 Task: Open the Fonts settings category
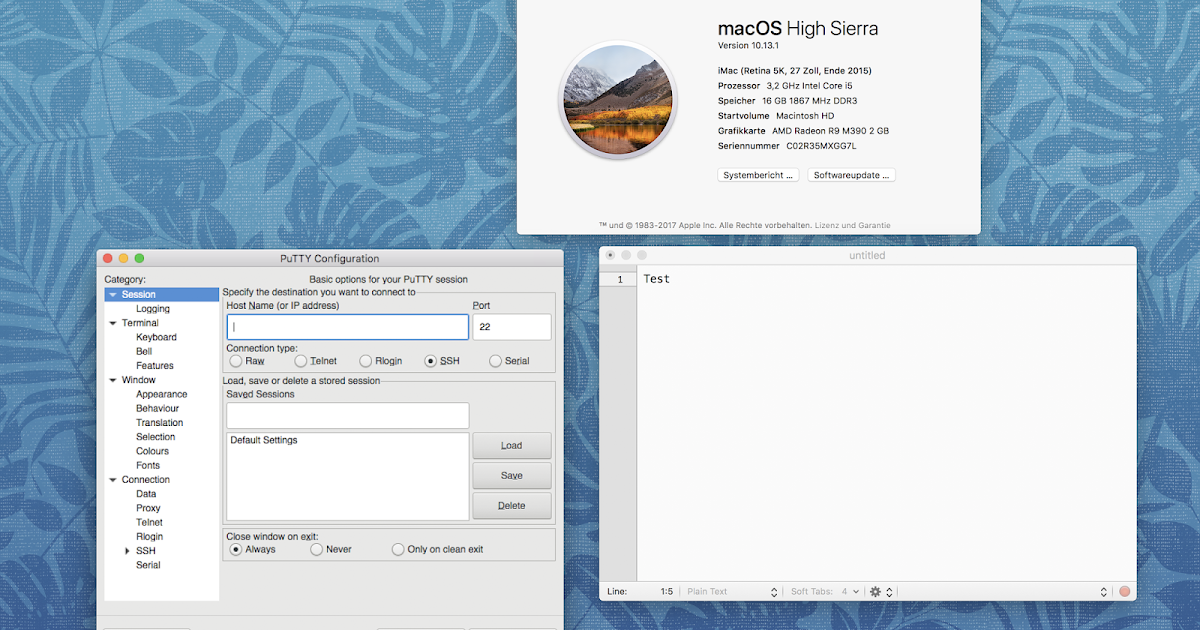click(x=148, y=466)
